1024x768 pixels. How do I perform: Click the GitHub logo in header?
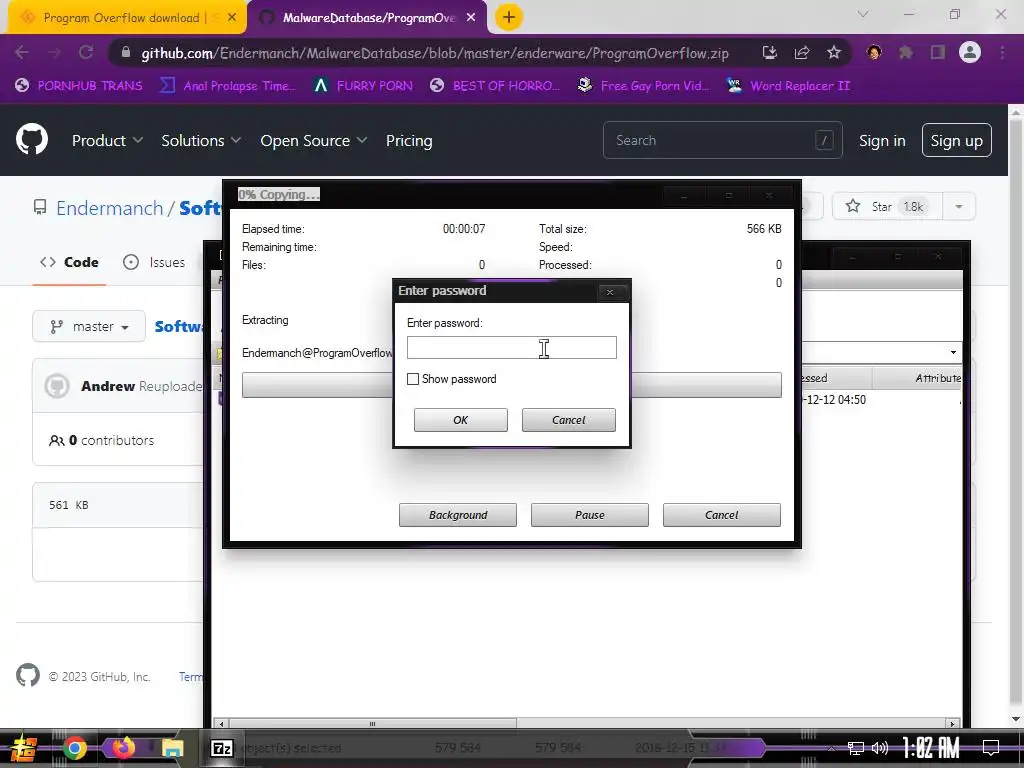[32, 139]
